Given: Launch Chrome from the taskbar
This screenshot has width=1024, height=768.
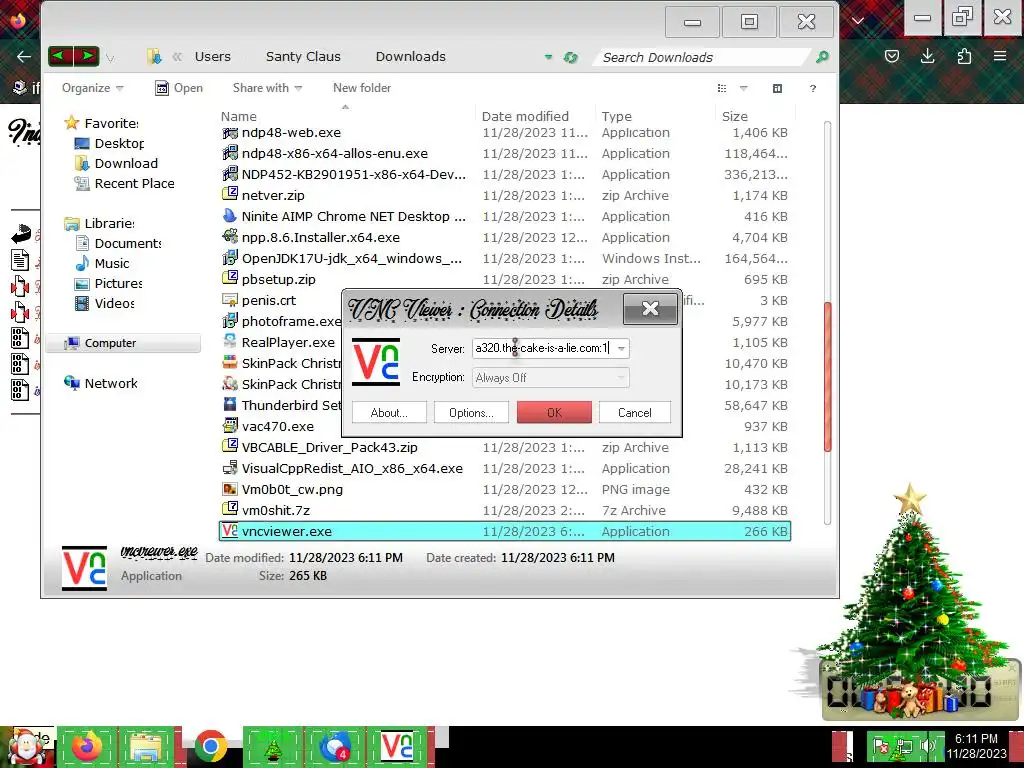Looking at the screenshot, I should point(210,746).
